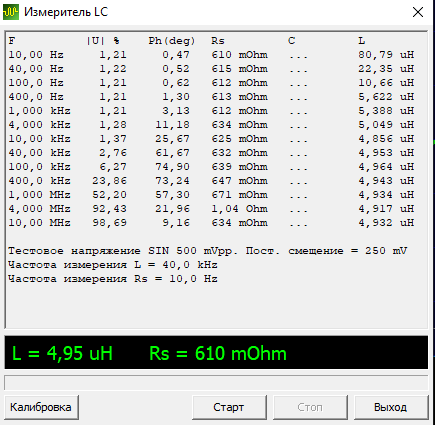This screenshot has height=425, width=435.
Task: Click the Ph(deg) column header
Action: tap(171, 41)
